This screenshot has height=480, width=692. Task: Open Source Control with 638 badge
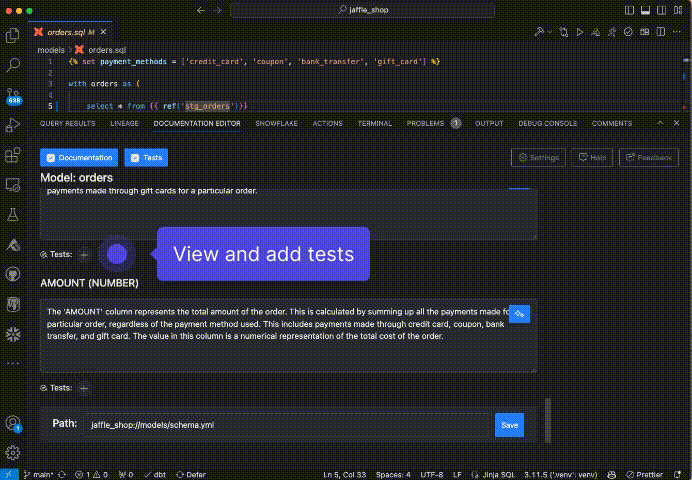coord(13,96)
